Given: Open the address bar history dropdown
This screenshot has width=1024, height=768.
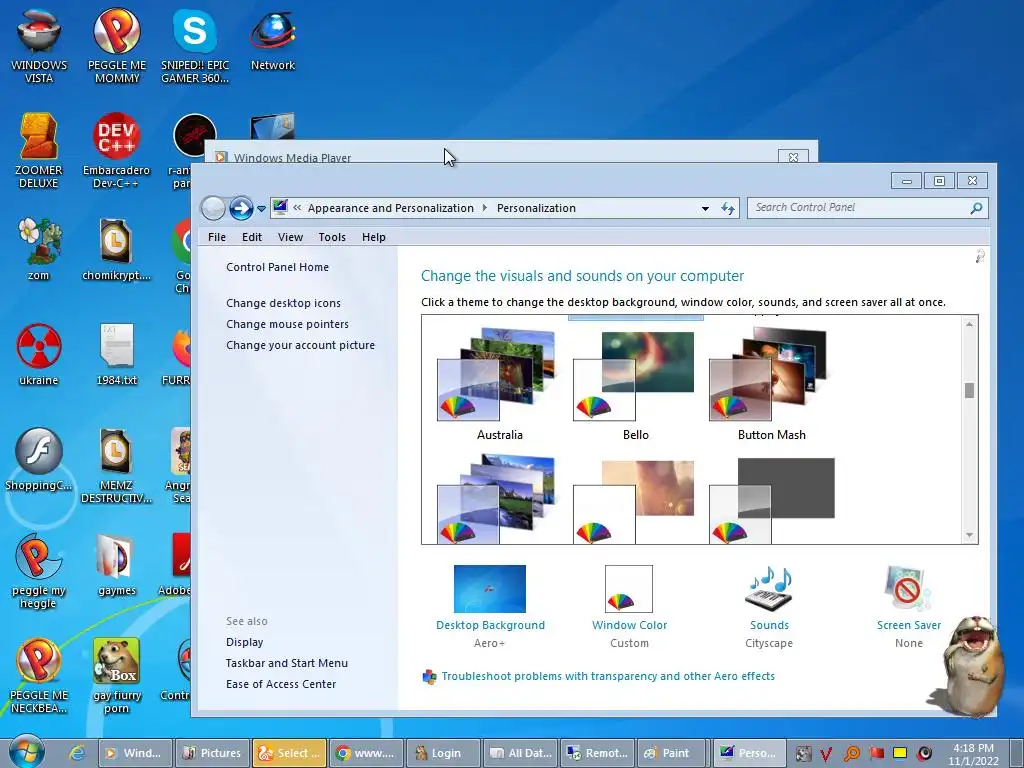Looking at the screenshot, I should point(705,208).
